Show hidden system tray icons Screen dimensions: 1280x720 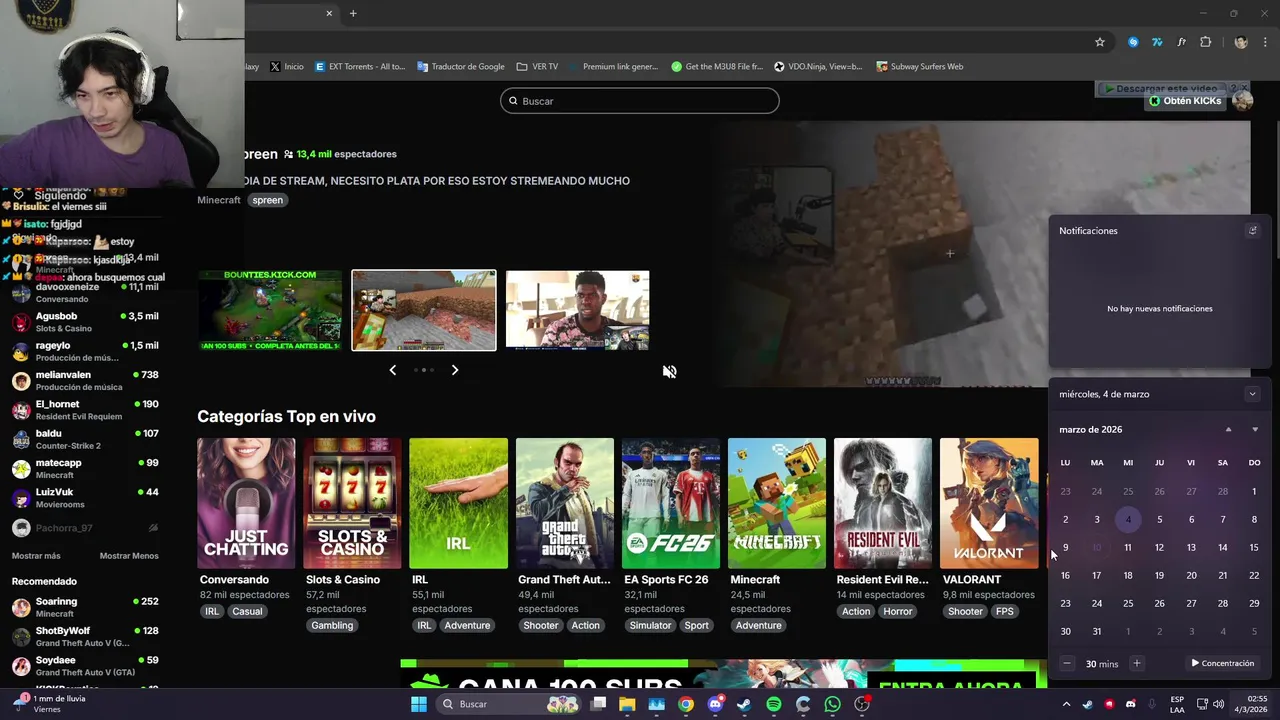click(1066, 704)
